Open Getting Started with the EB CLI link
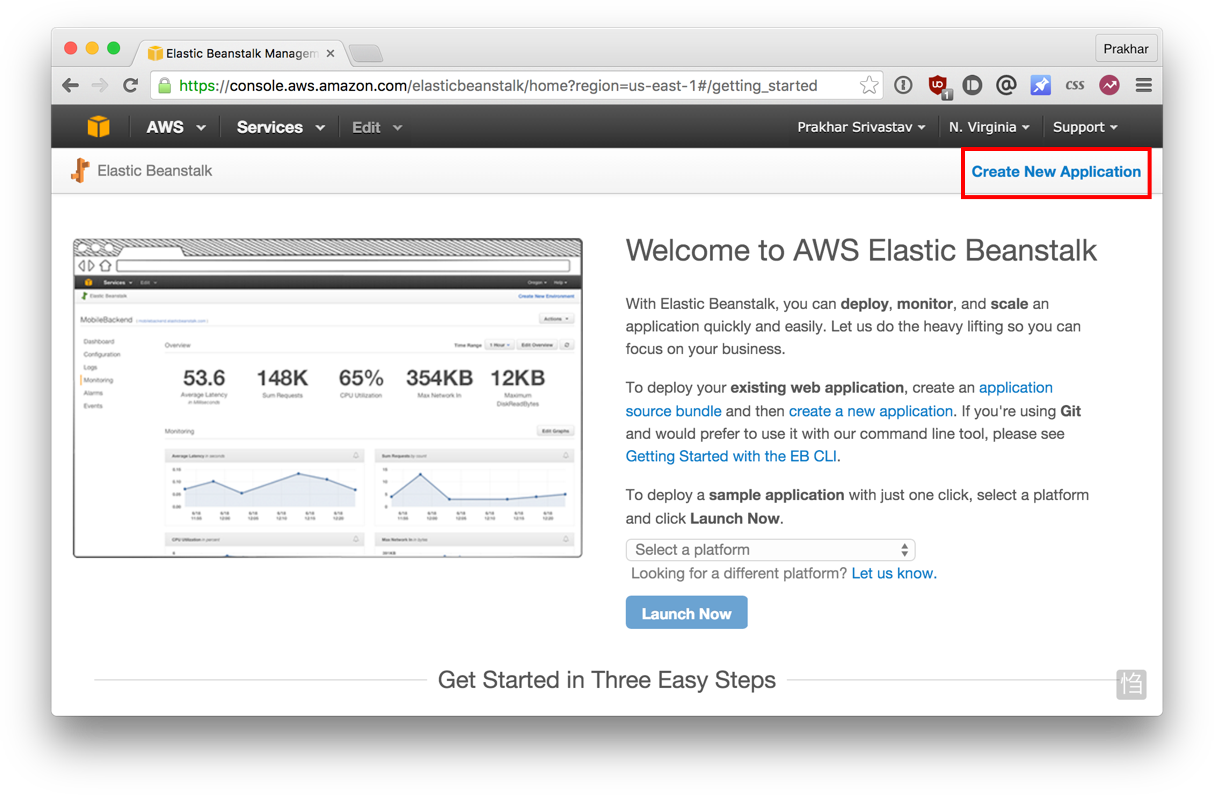The image size is (1214, 795). (731, 456)
